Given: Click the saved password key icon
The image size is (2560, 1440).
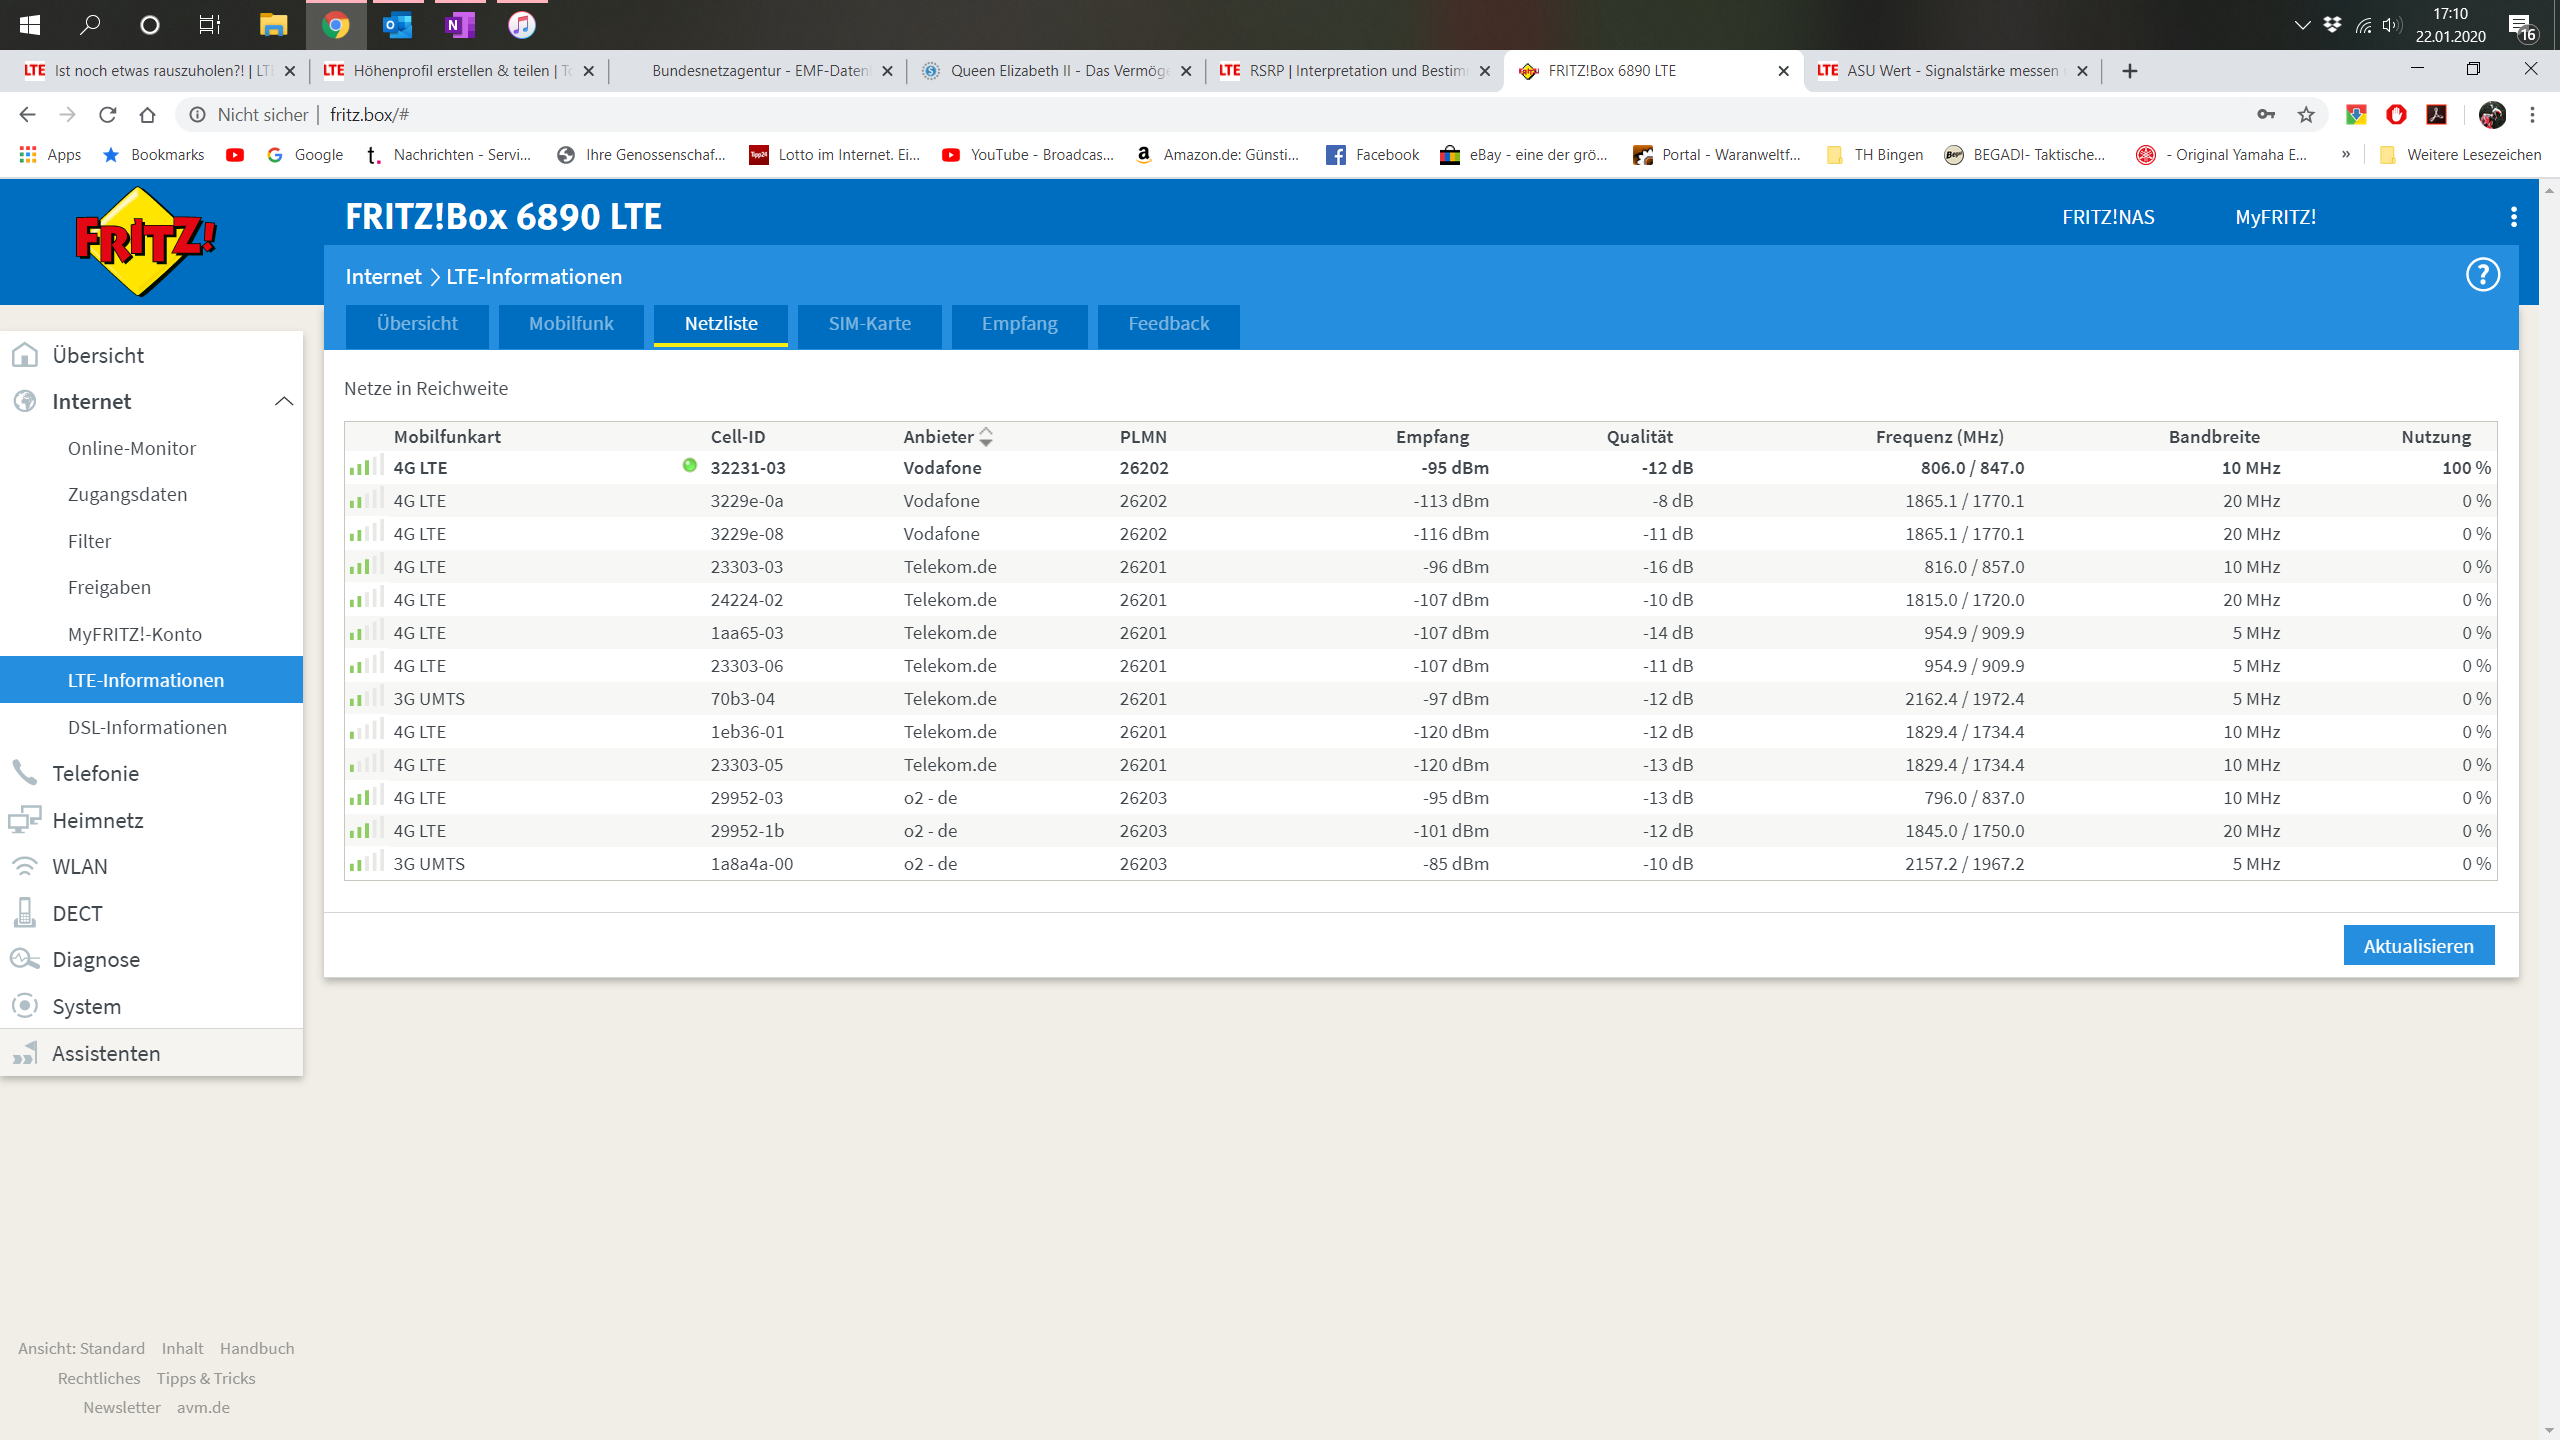Looking at the screenshot, I should click(x=2266, y=115).
